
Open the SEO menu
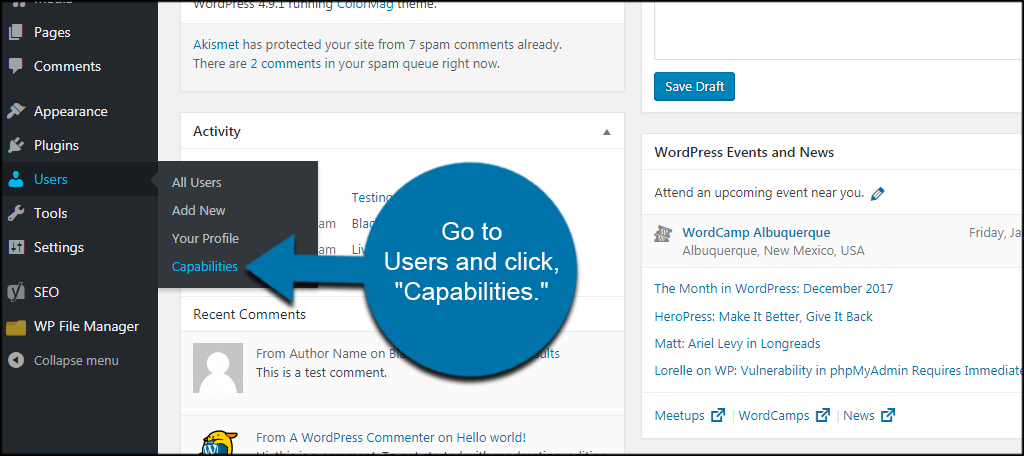46,292
